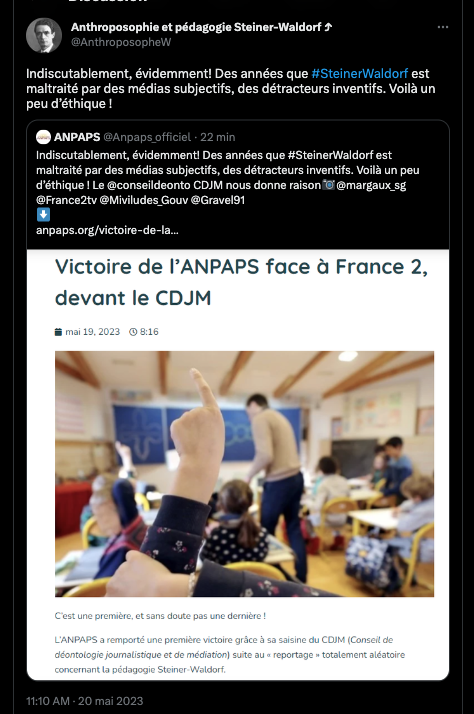Click the mai 19, 2023 article date
The image size is (474, 714).
pos(92,332)
